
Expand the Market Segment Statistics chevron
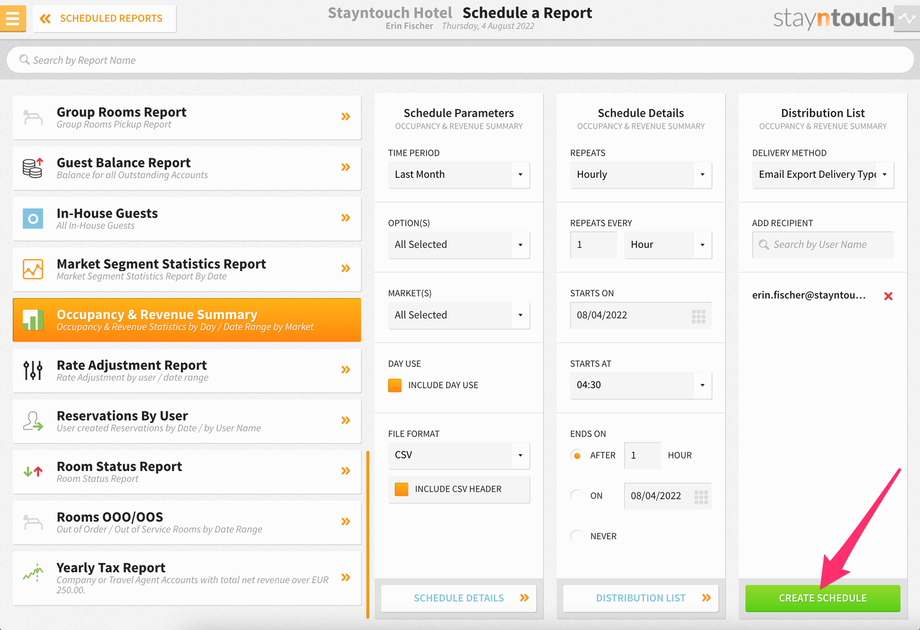(346, 268)
